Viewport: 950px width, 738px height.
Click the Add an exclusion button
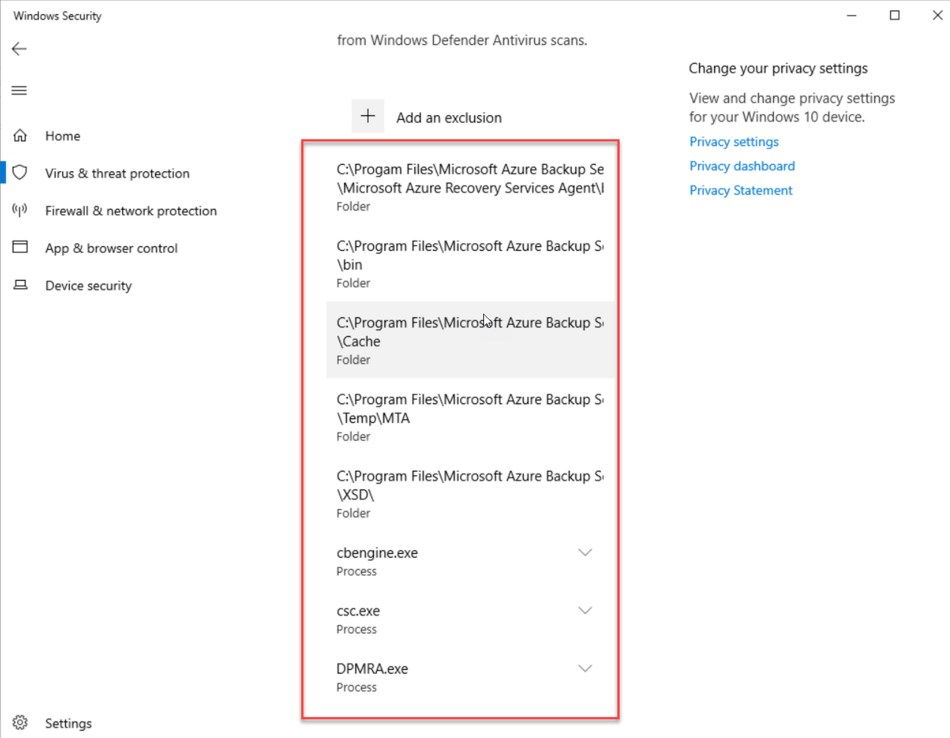[448, 117]
